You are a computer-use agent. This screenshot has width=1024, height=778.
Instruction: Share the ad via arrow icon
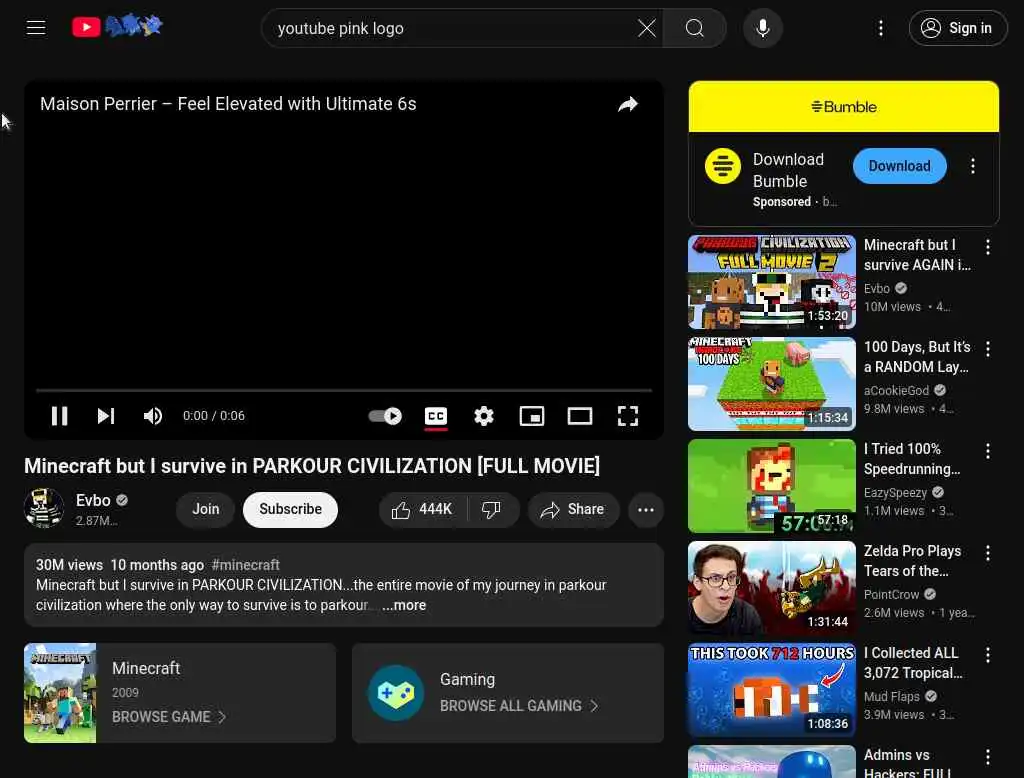click(628, 104)
